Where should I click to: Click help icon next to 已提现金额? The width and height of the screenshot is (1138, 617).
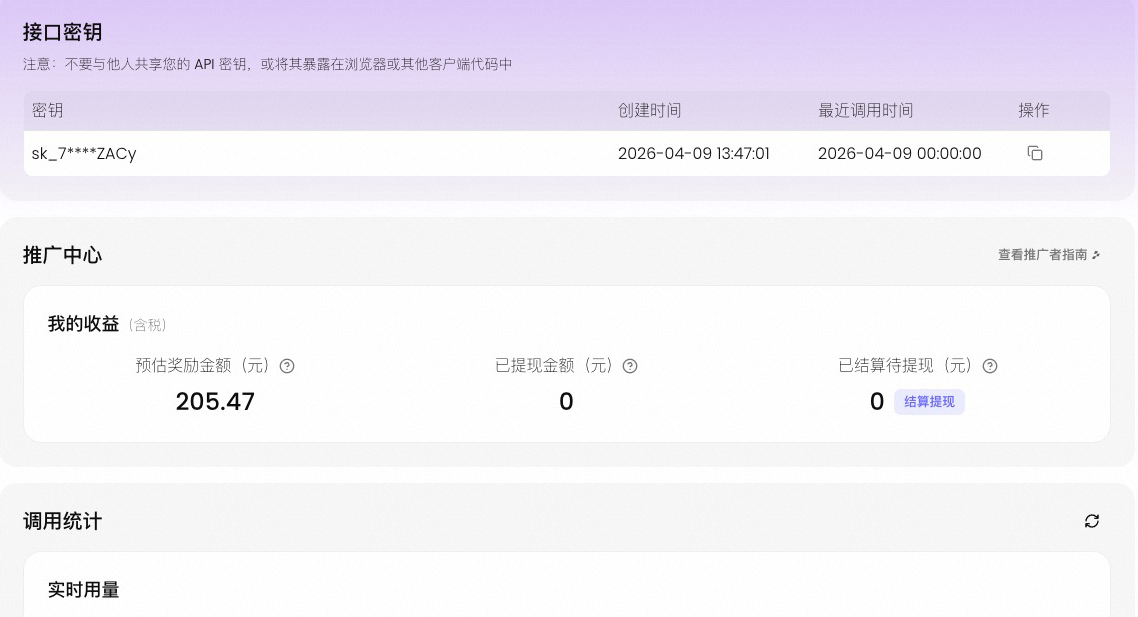coord(630,366)
